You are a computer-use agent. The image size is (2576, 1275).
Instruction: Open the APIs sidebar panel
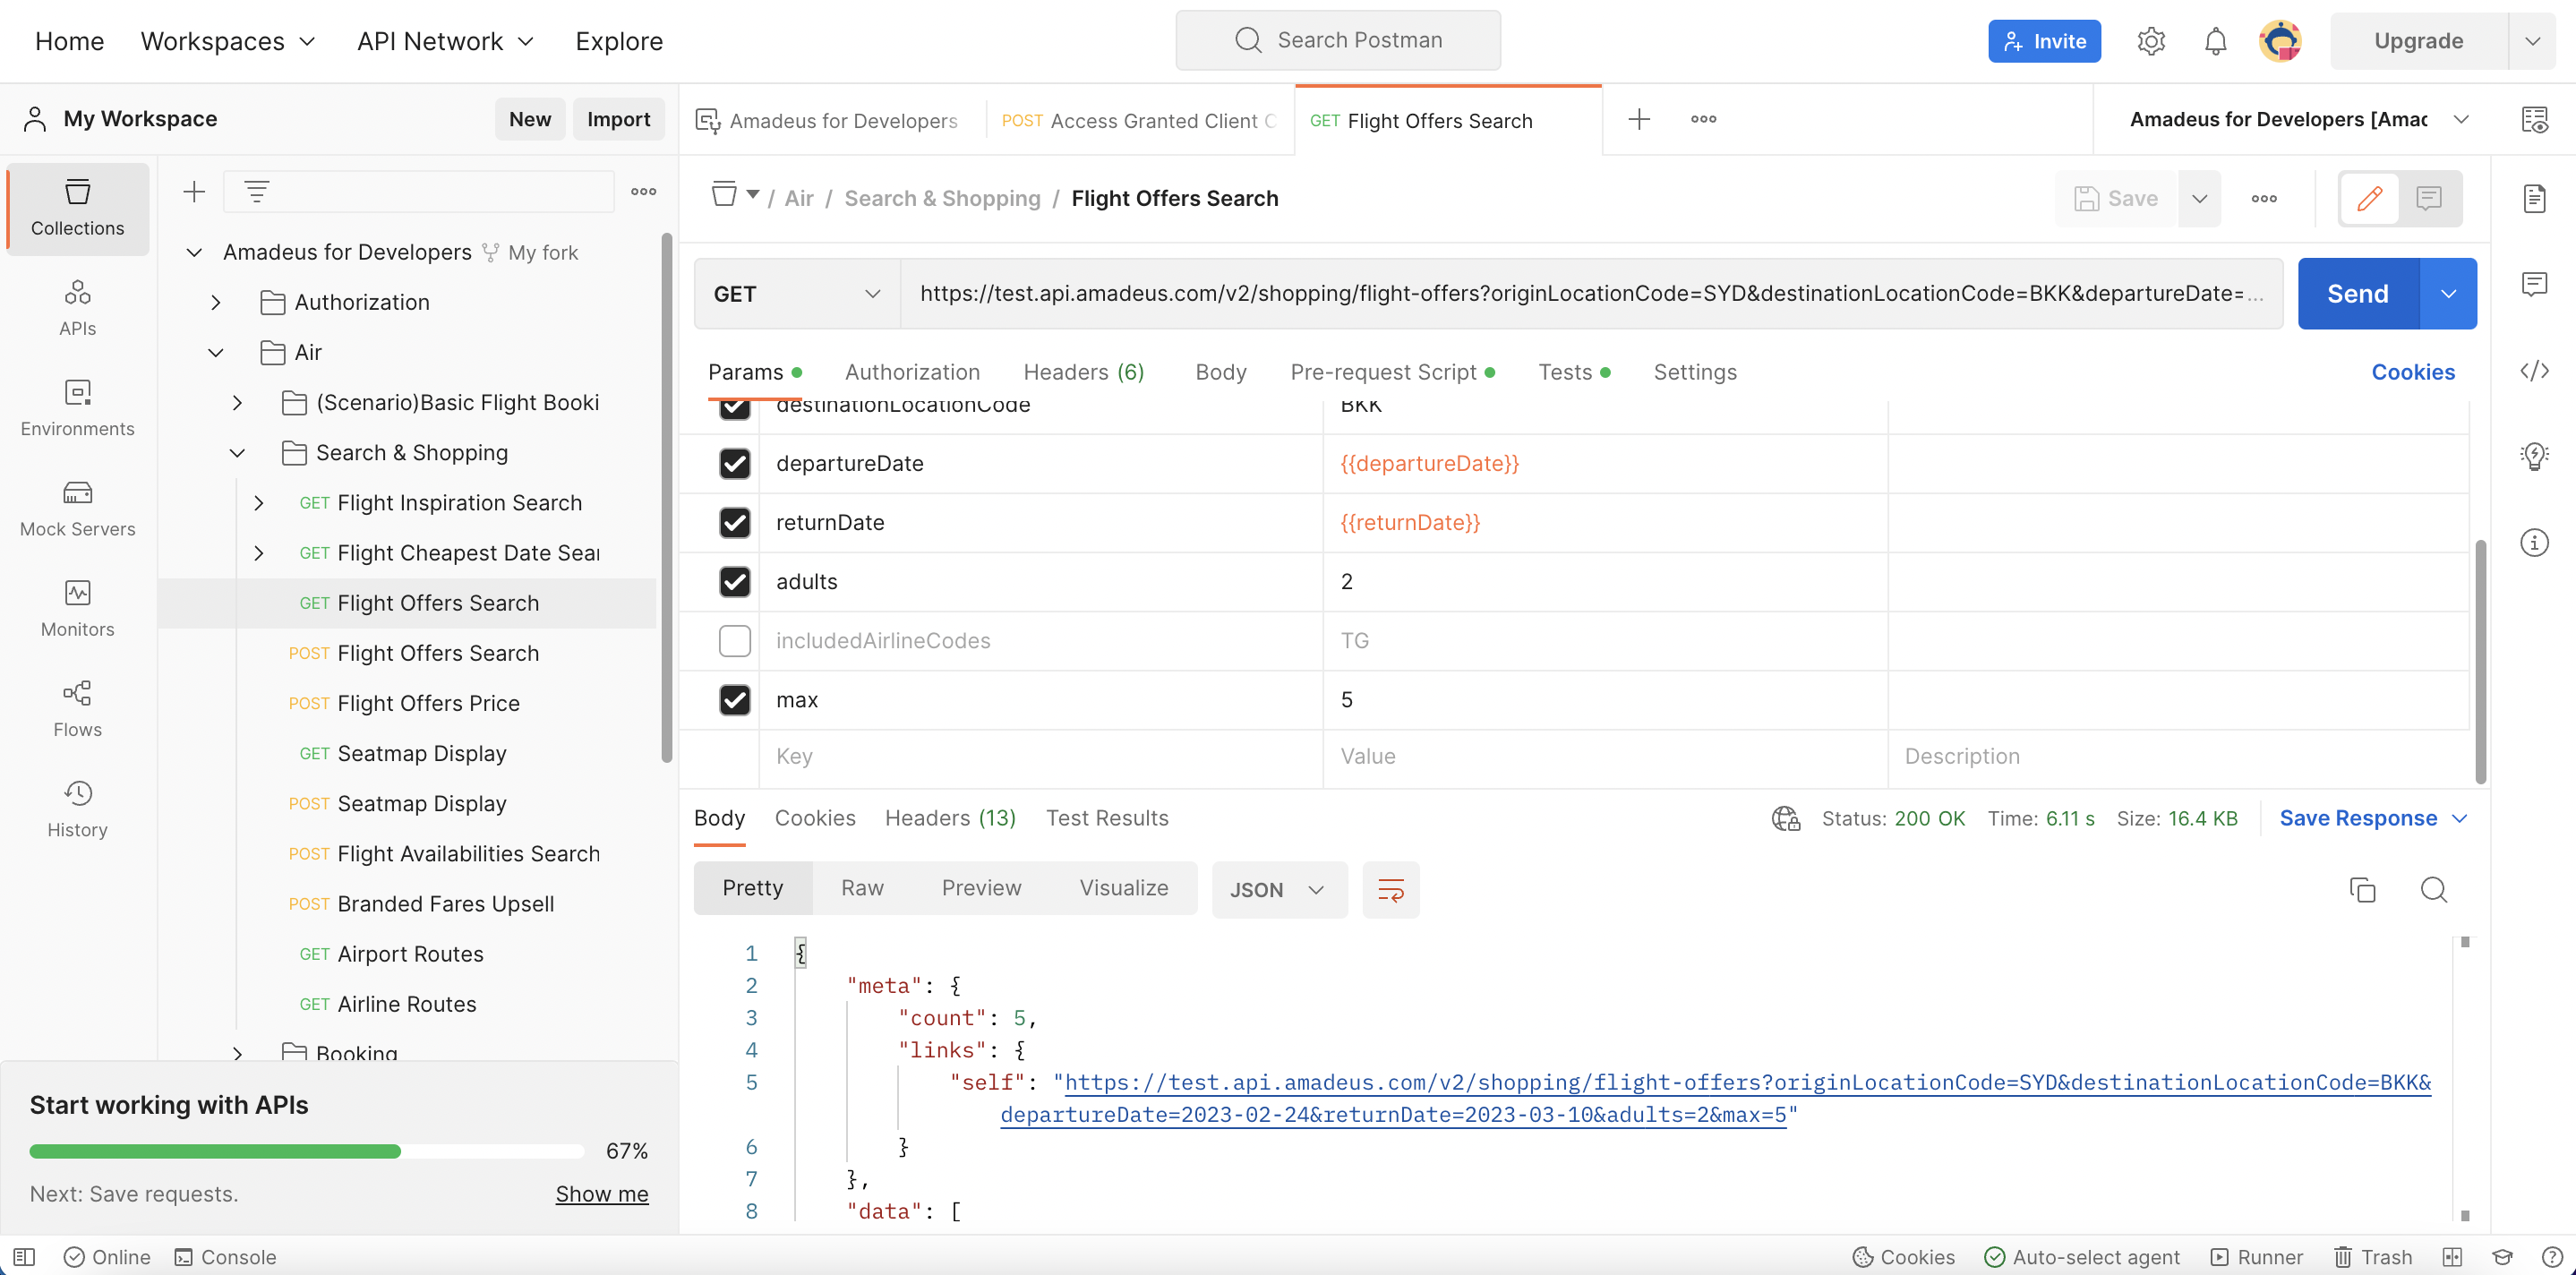(x=77, y=308)
